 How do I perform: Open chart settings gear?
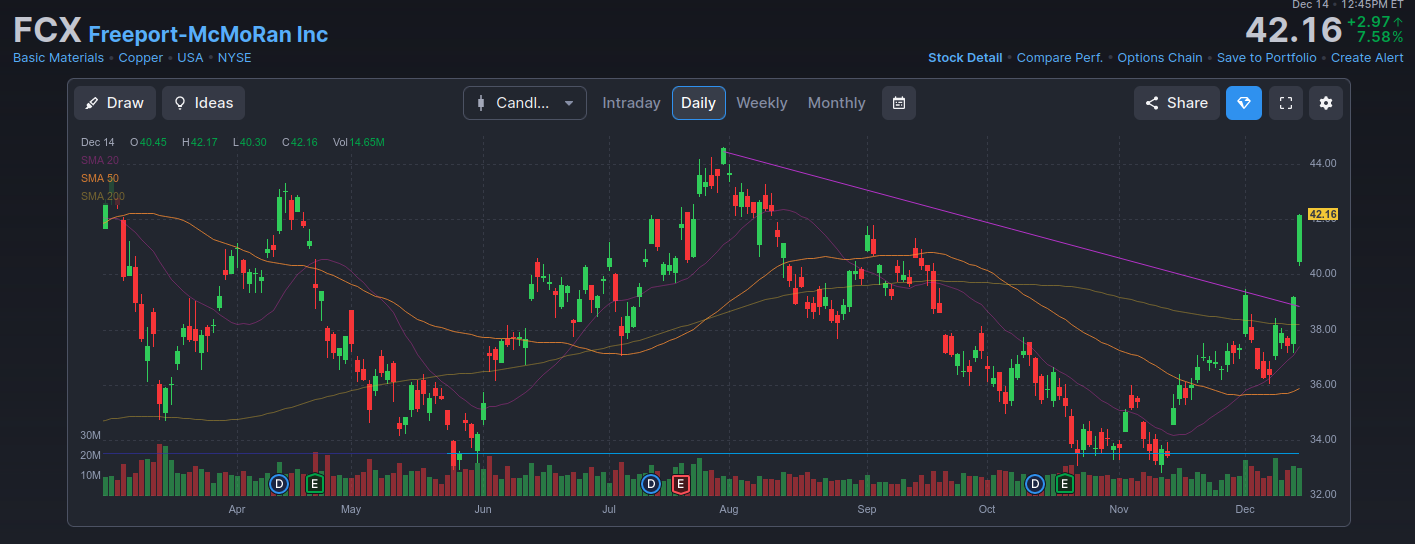tap(1326, 103)
